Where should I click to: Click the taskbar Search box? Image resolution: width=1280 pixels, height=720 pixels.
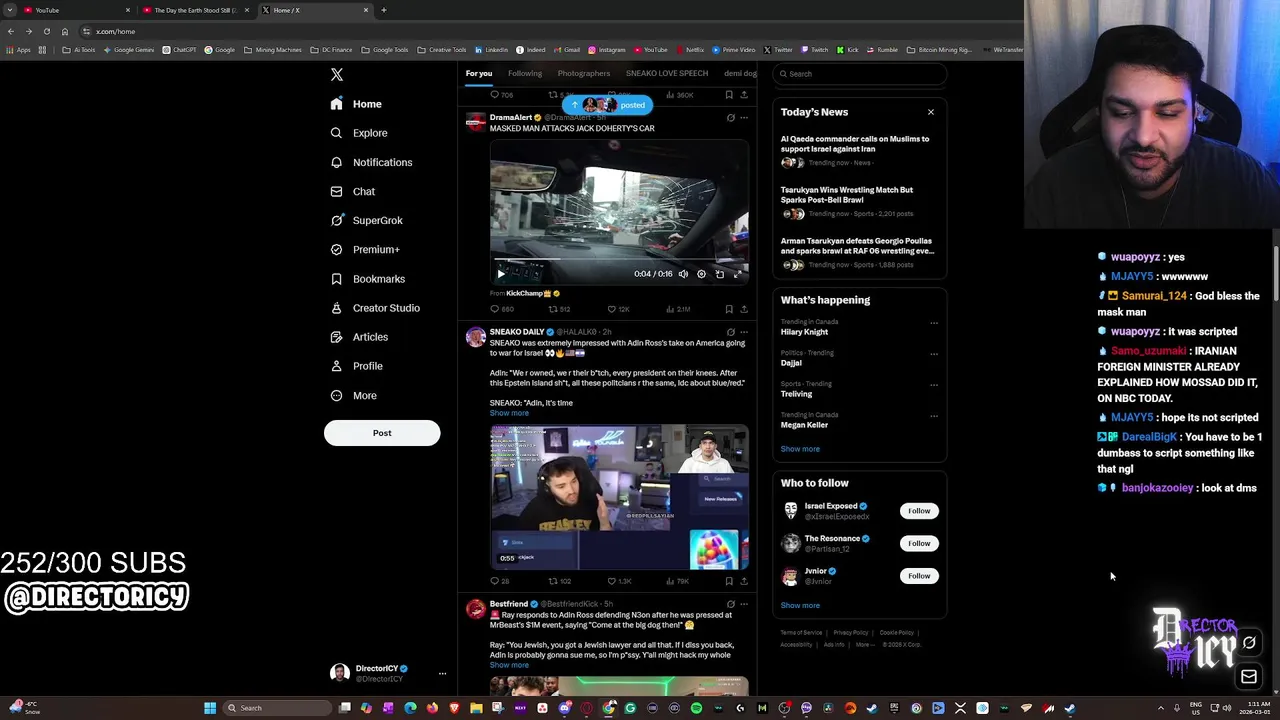277,708
